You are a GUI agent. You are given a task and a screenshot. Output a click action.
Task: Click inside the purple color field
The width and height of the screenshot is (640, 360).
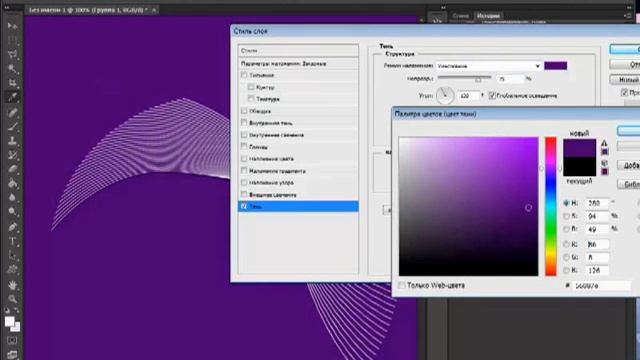click(468, 207)
